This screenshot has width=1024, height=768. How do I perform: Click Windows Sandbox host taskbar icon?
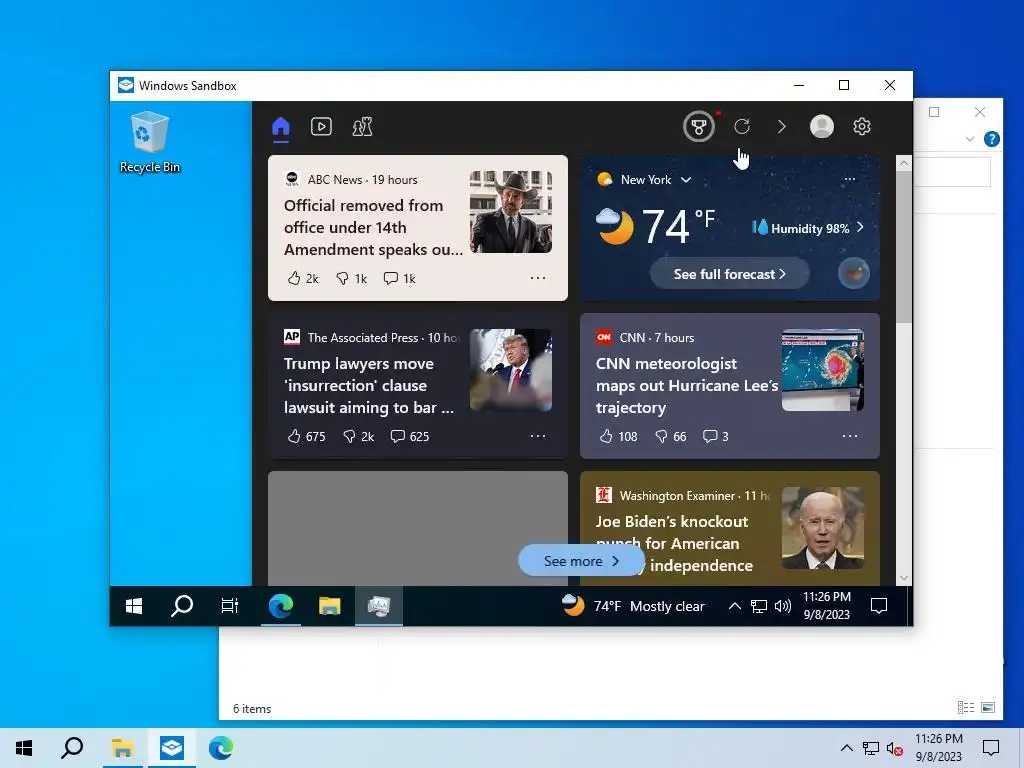[172, 748]
